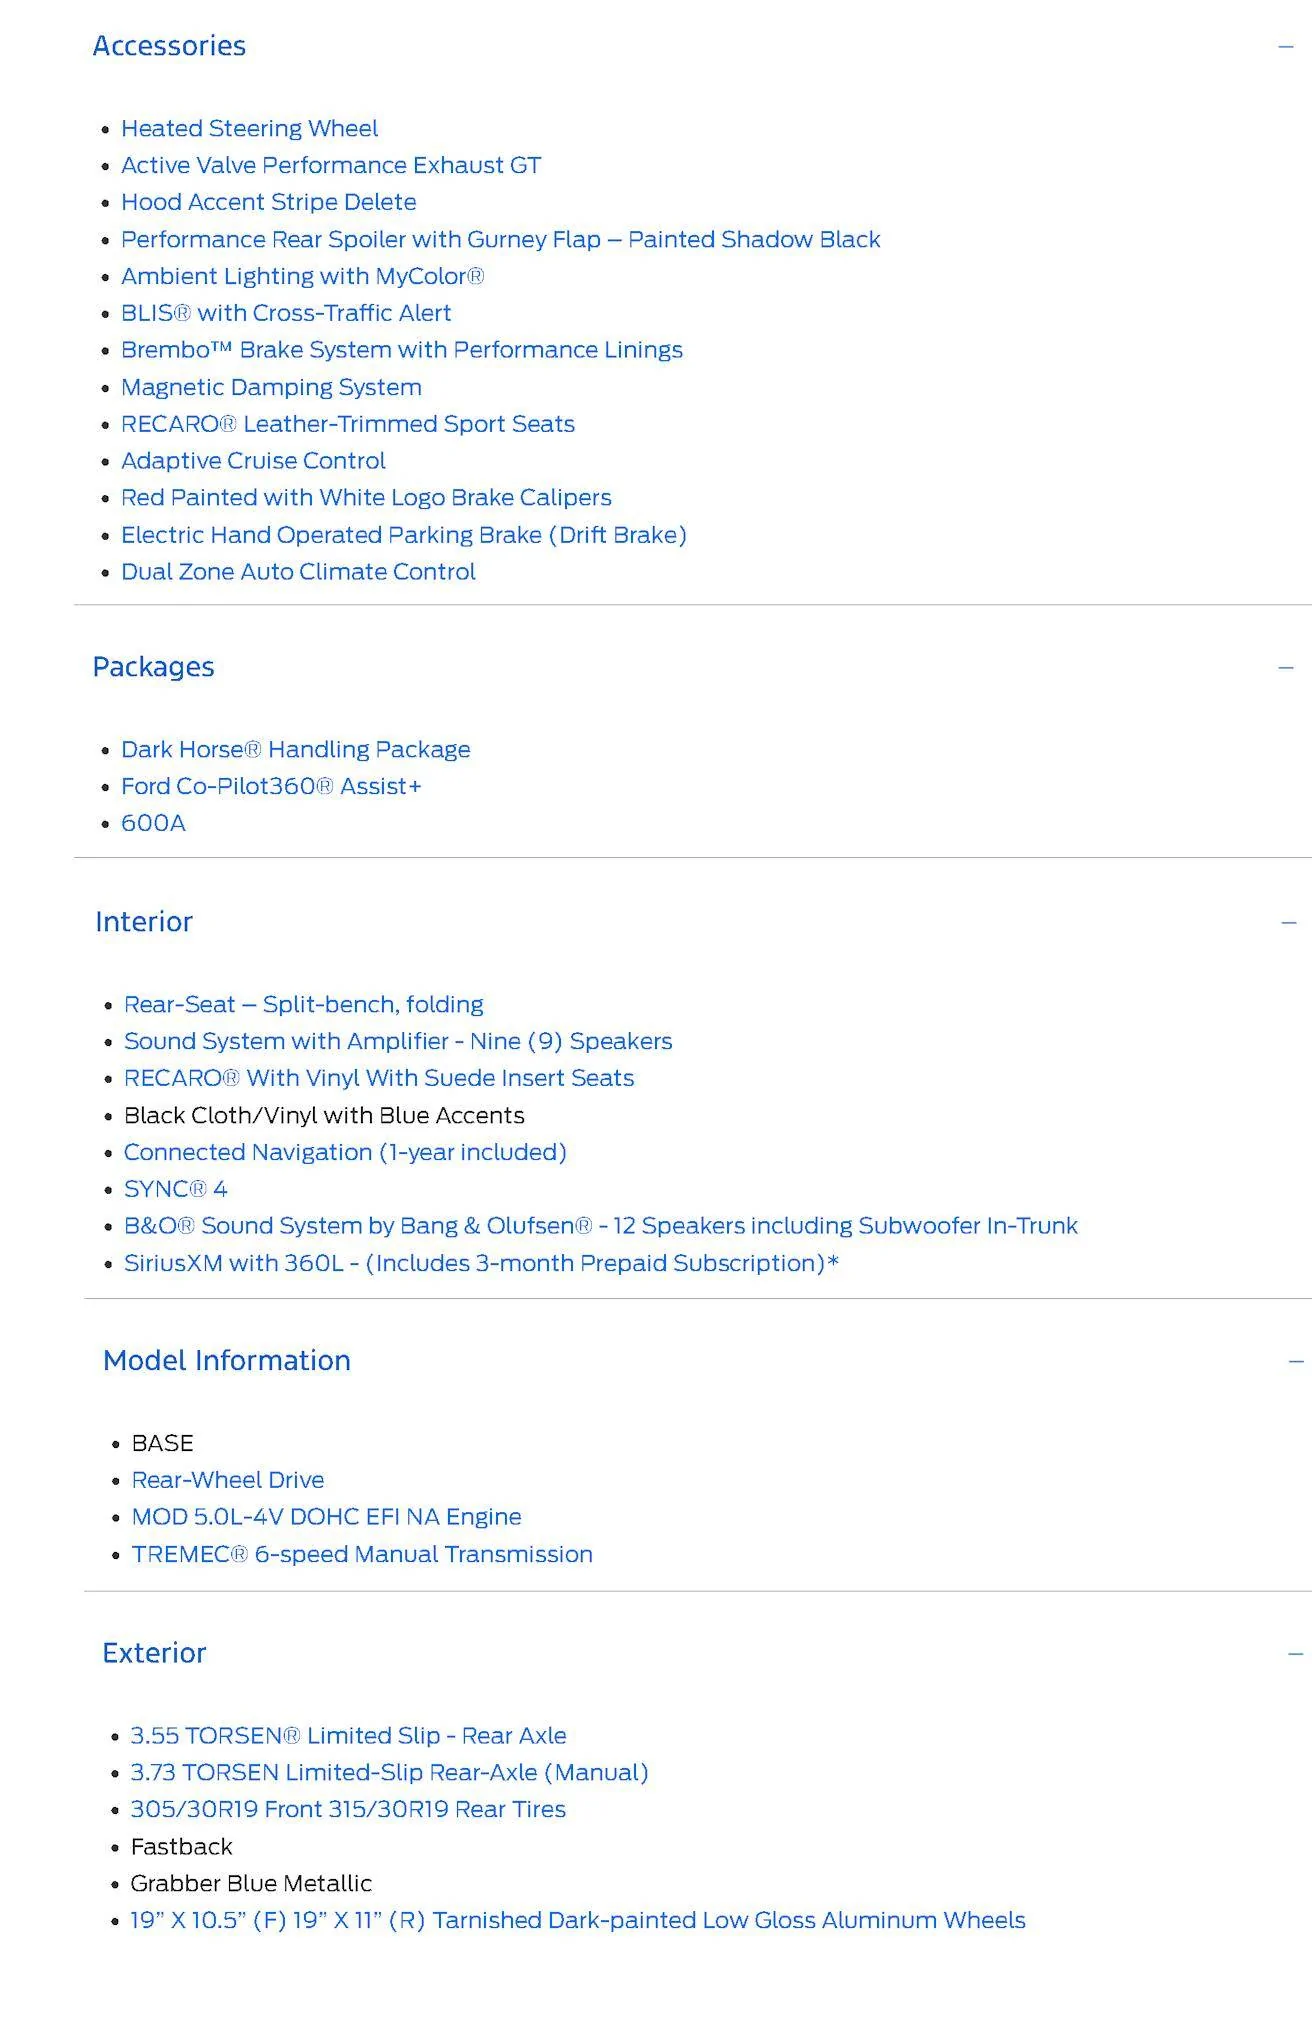Click Active Valve Performance Exhaust GT

331,165
